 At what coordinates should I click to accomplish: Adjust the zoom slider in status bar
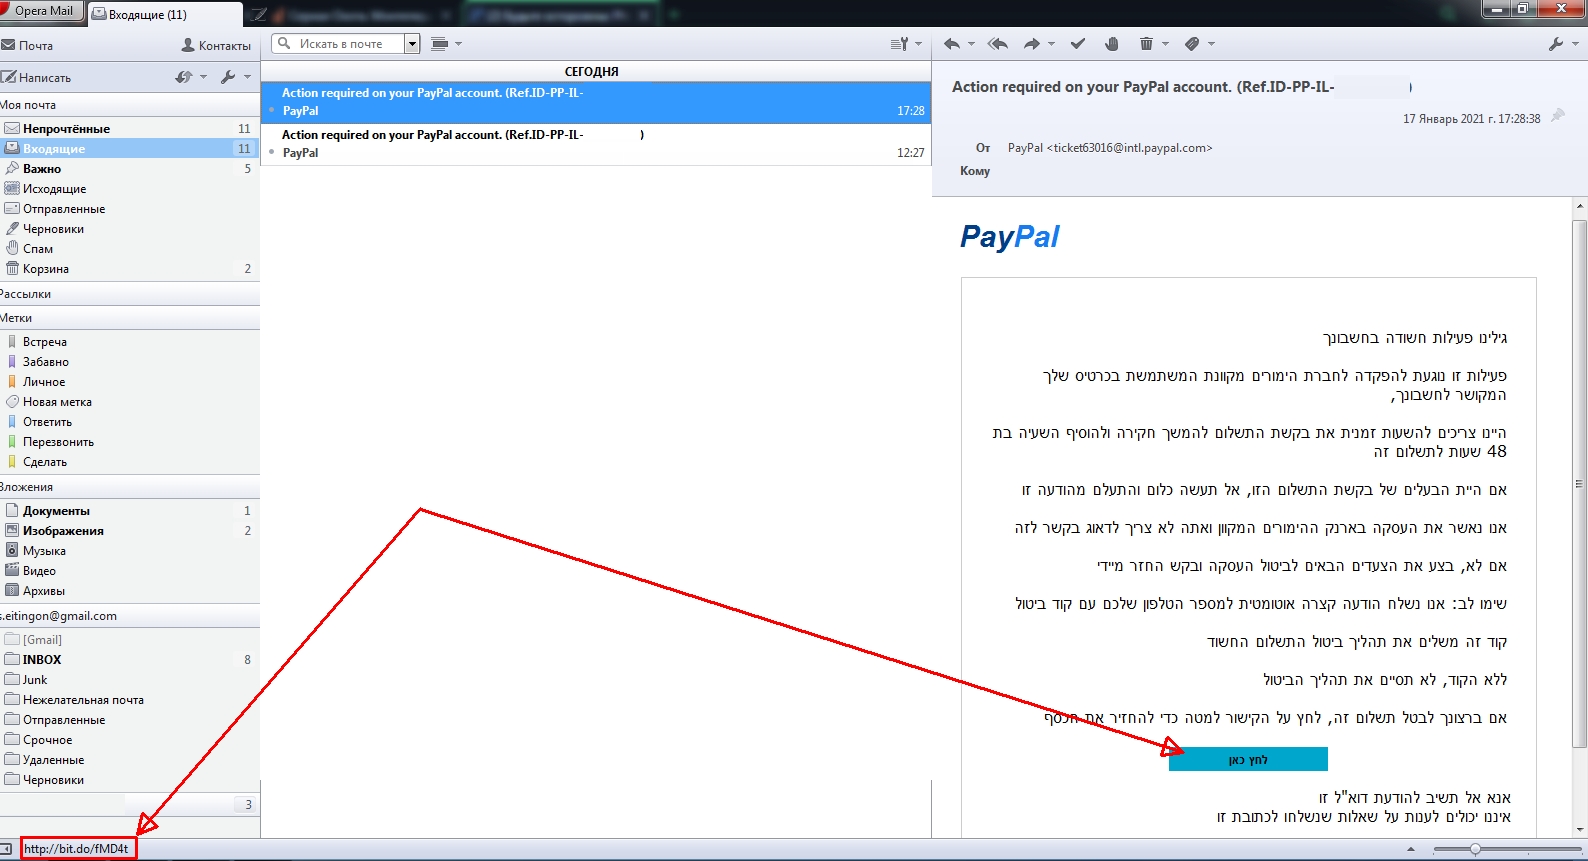coord(1475,849)
